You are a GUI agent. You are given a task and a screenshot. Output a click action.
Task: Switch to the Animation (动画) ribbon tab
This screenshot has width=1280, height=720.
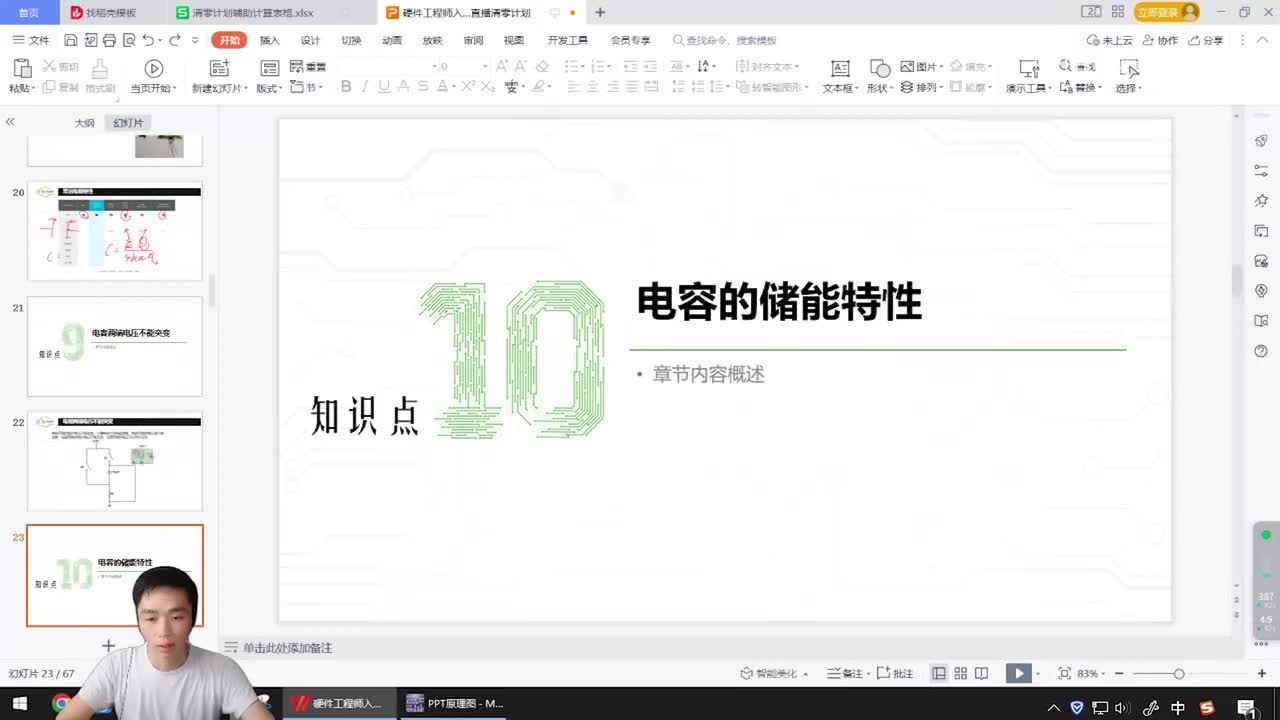click(392, 40)
